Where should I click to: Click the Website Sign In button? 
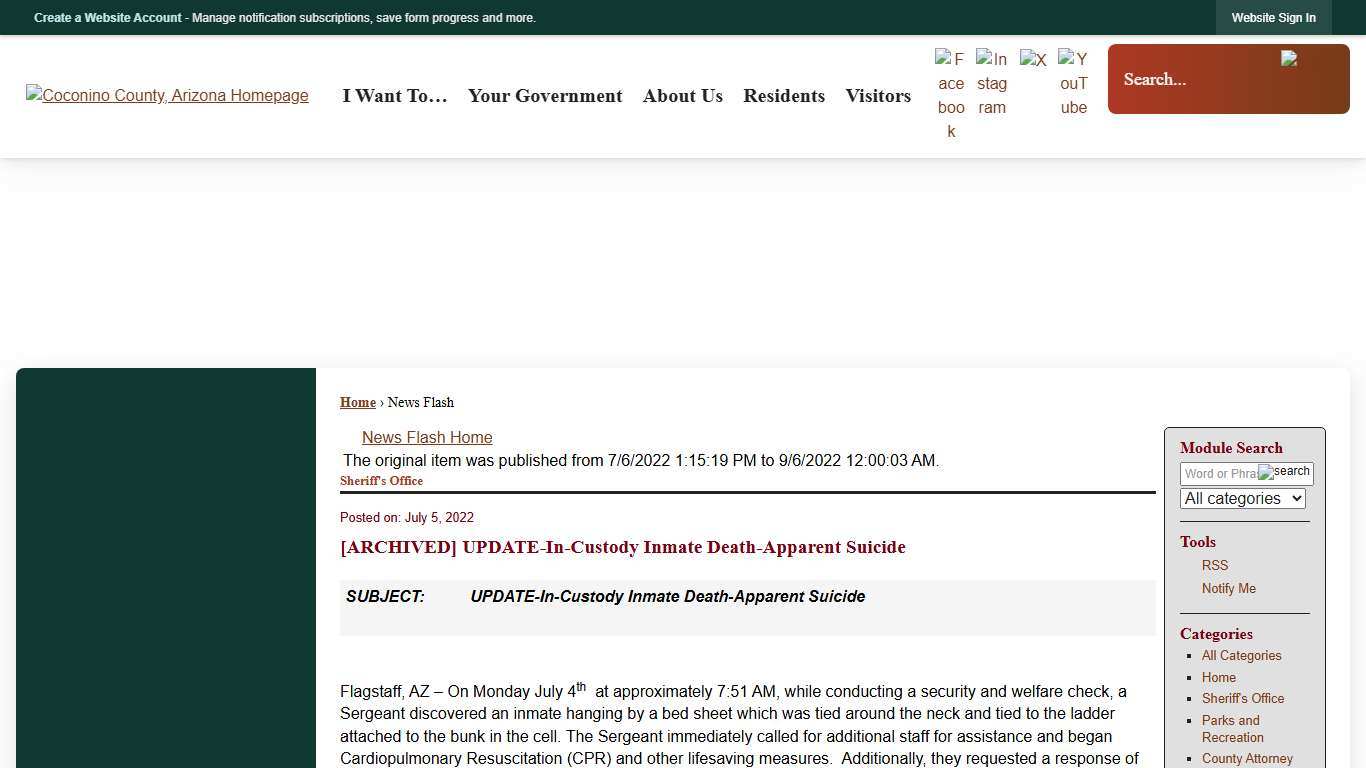coord(1273,18)
